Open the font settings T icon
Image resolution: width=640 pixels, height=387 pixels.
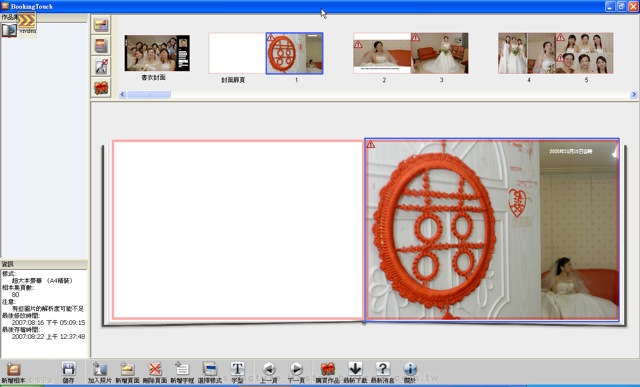tap(237, 369)
